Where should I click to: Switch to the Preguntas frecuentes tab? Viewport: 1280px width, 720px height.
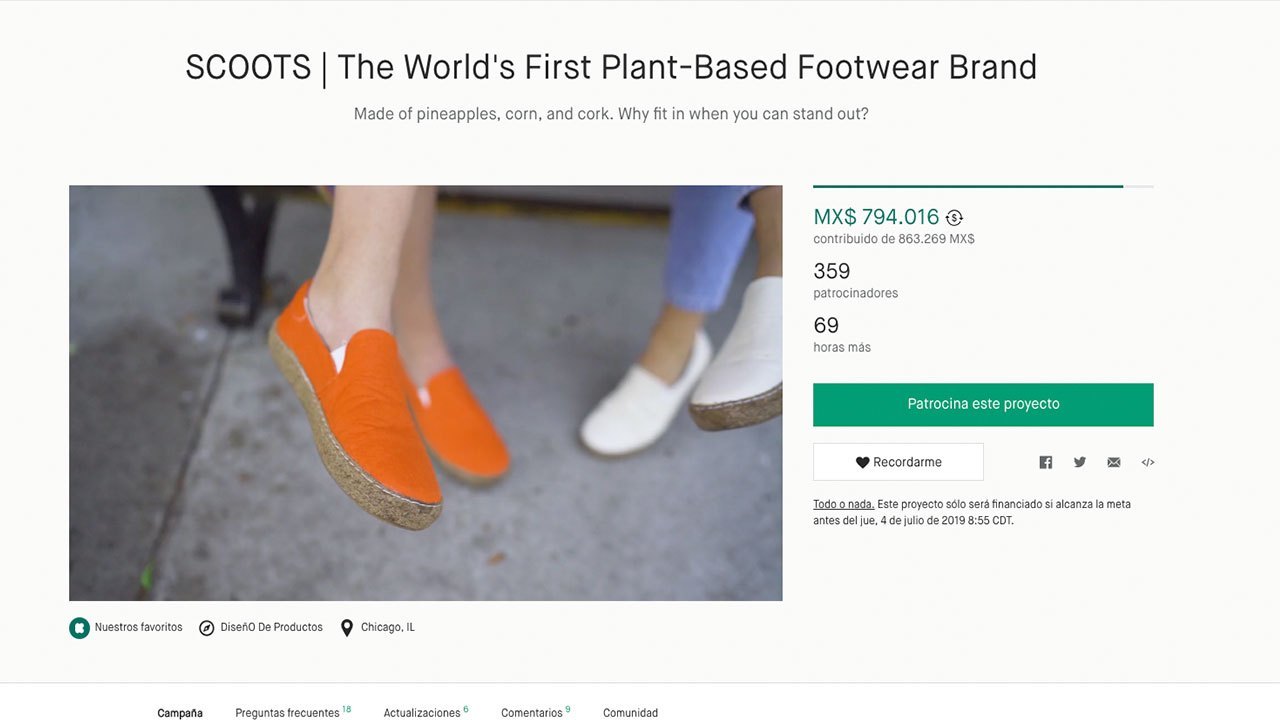[x=287, y=713]
